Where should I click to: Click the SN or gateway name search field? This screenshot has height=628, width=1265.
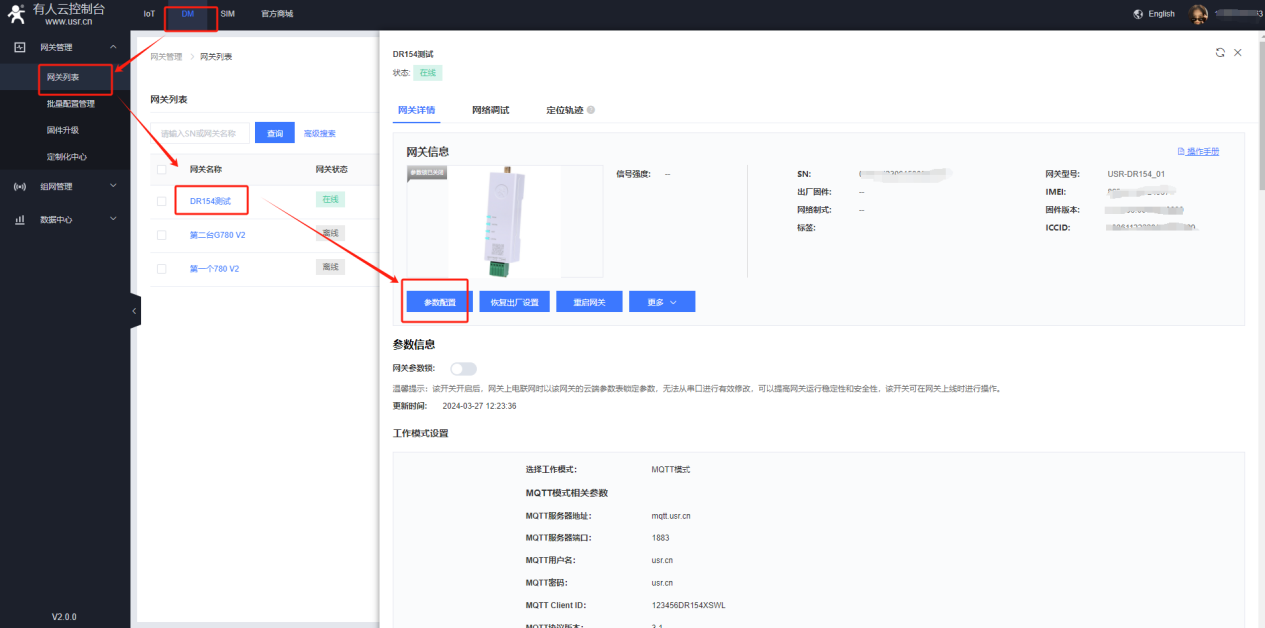point(202,133)
